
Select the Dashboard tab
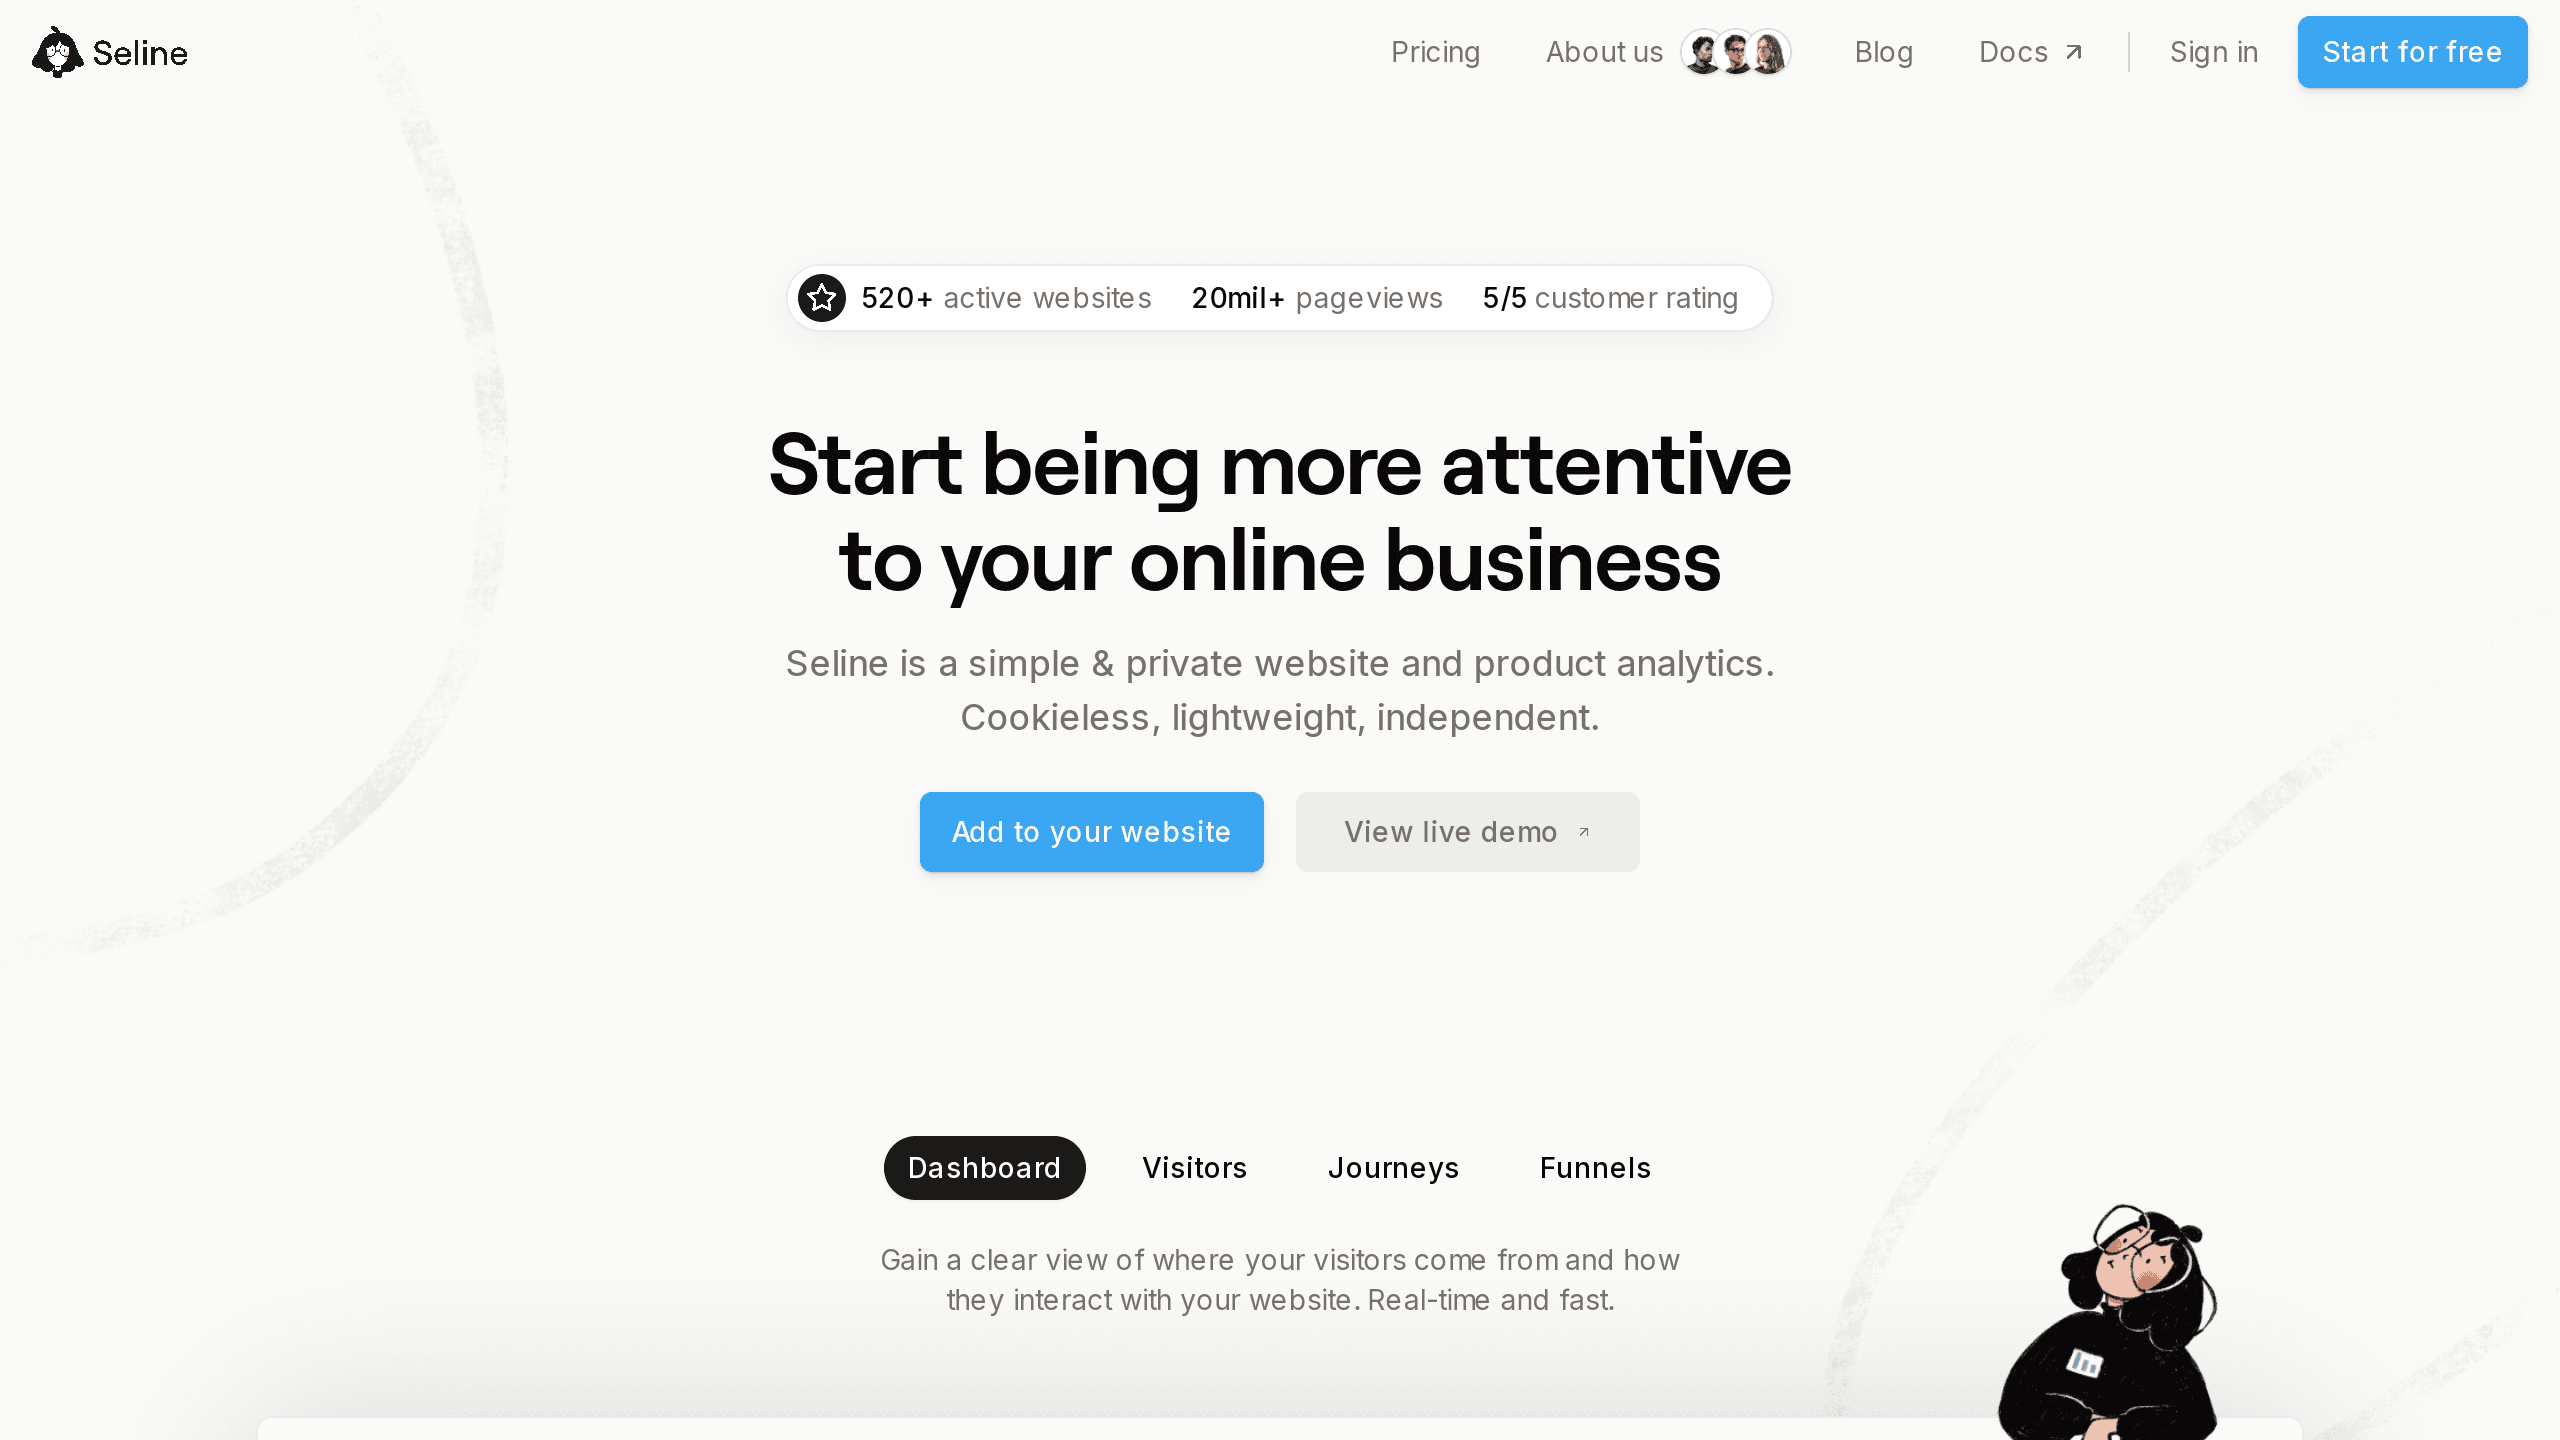click(985, 1167)
